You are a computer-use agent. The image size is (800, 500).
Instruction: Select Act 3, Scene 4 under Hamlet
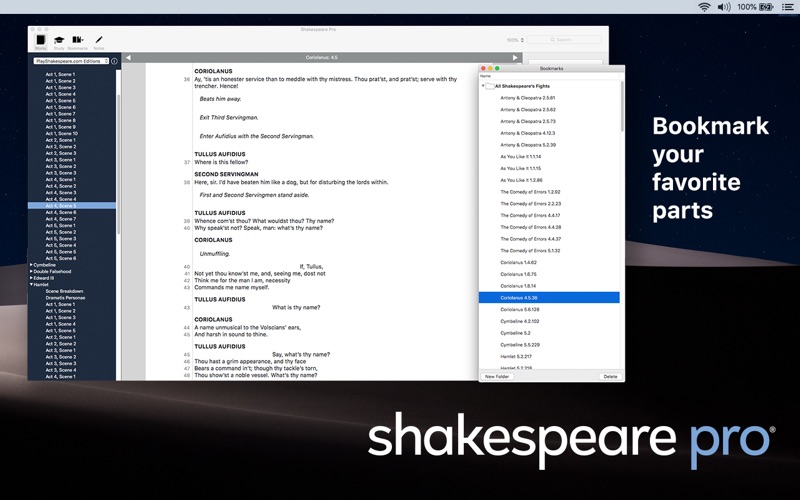click(x=60, y=370)
